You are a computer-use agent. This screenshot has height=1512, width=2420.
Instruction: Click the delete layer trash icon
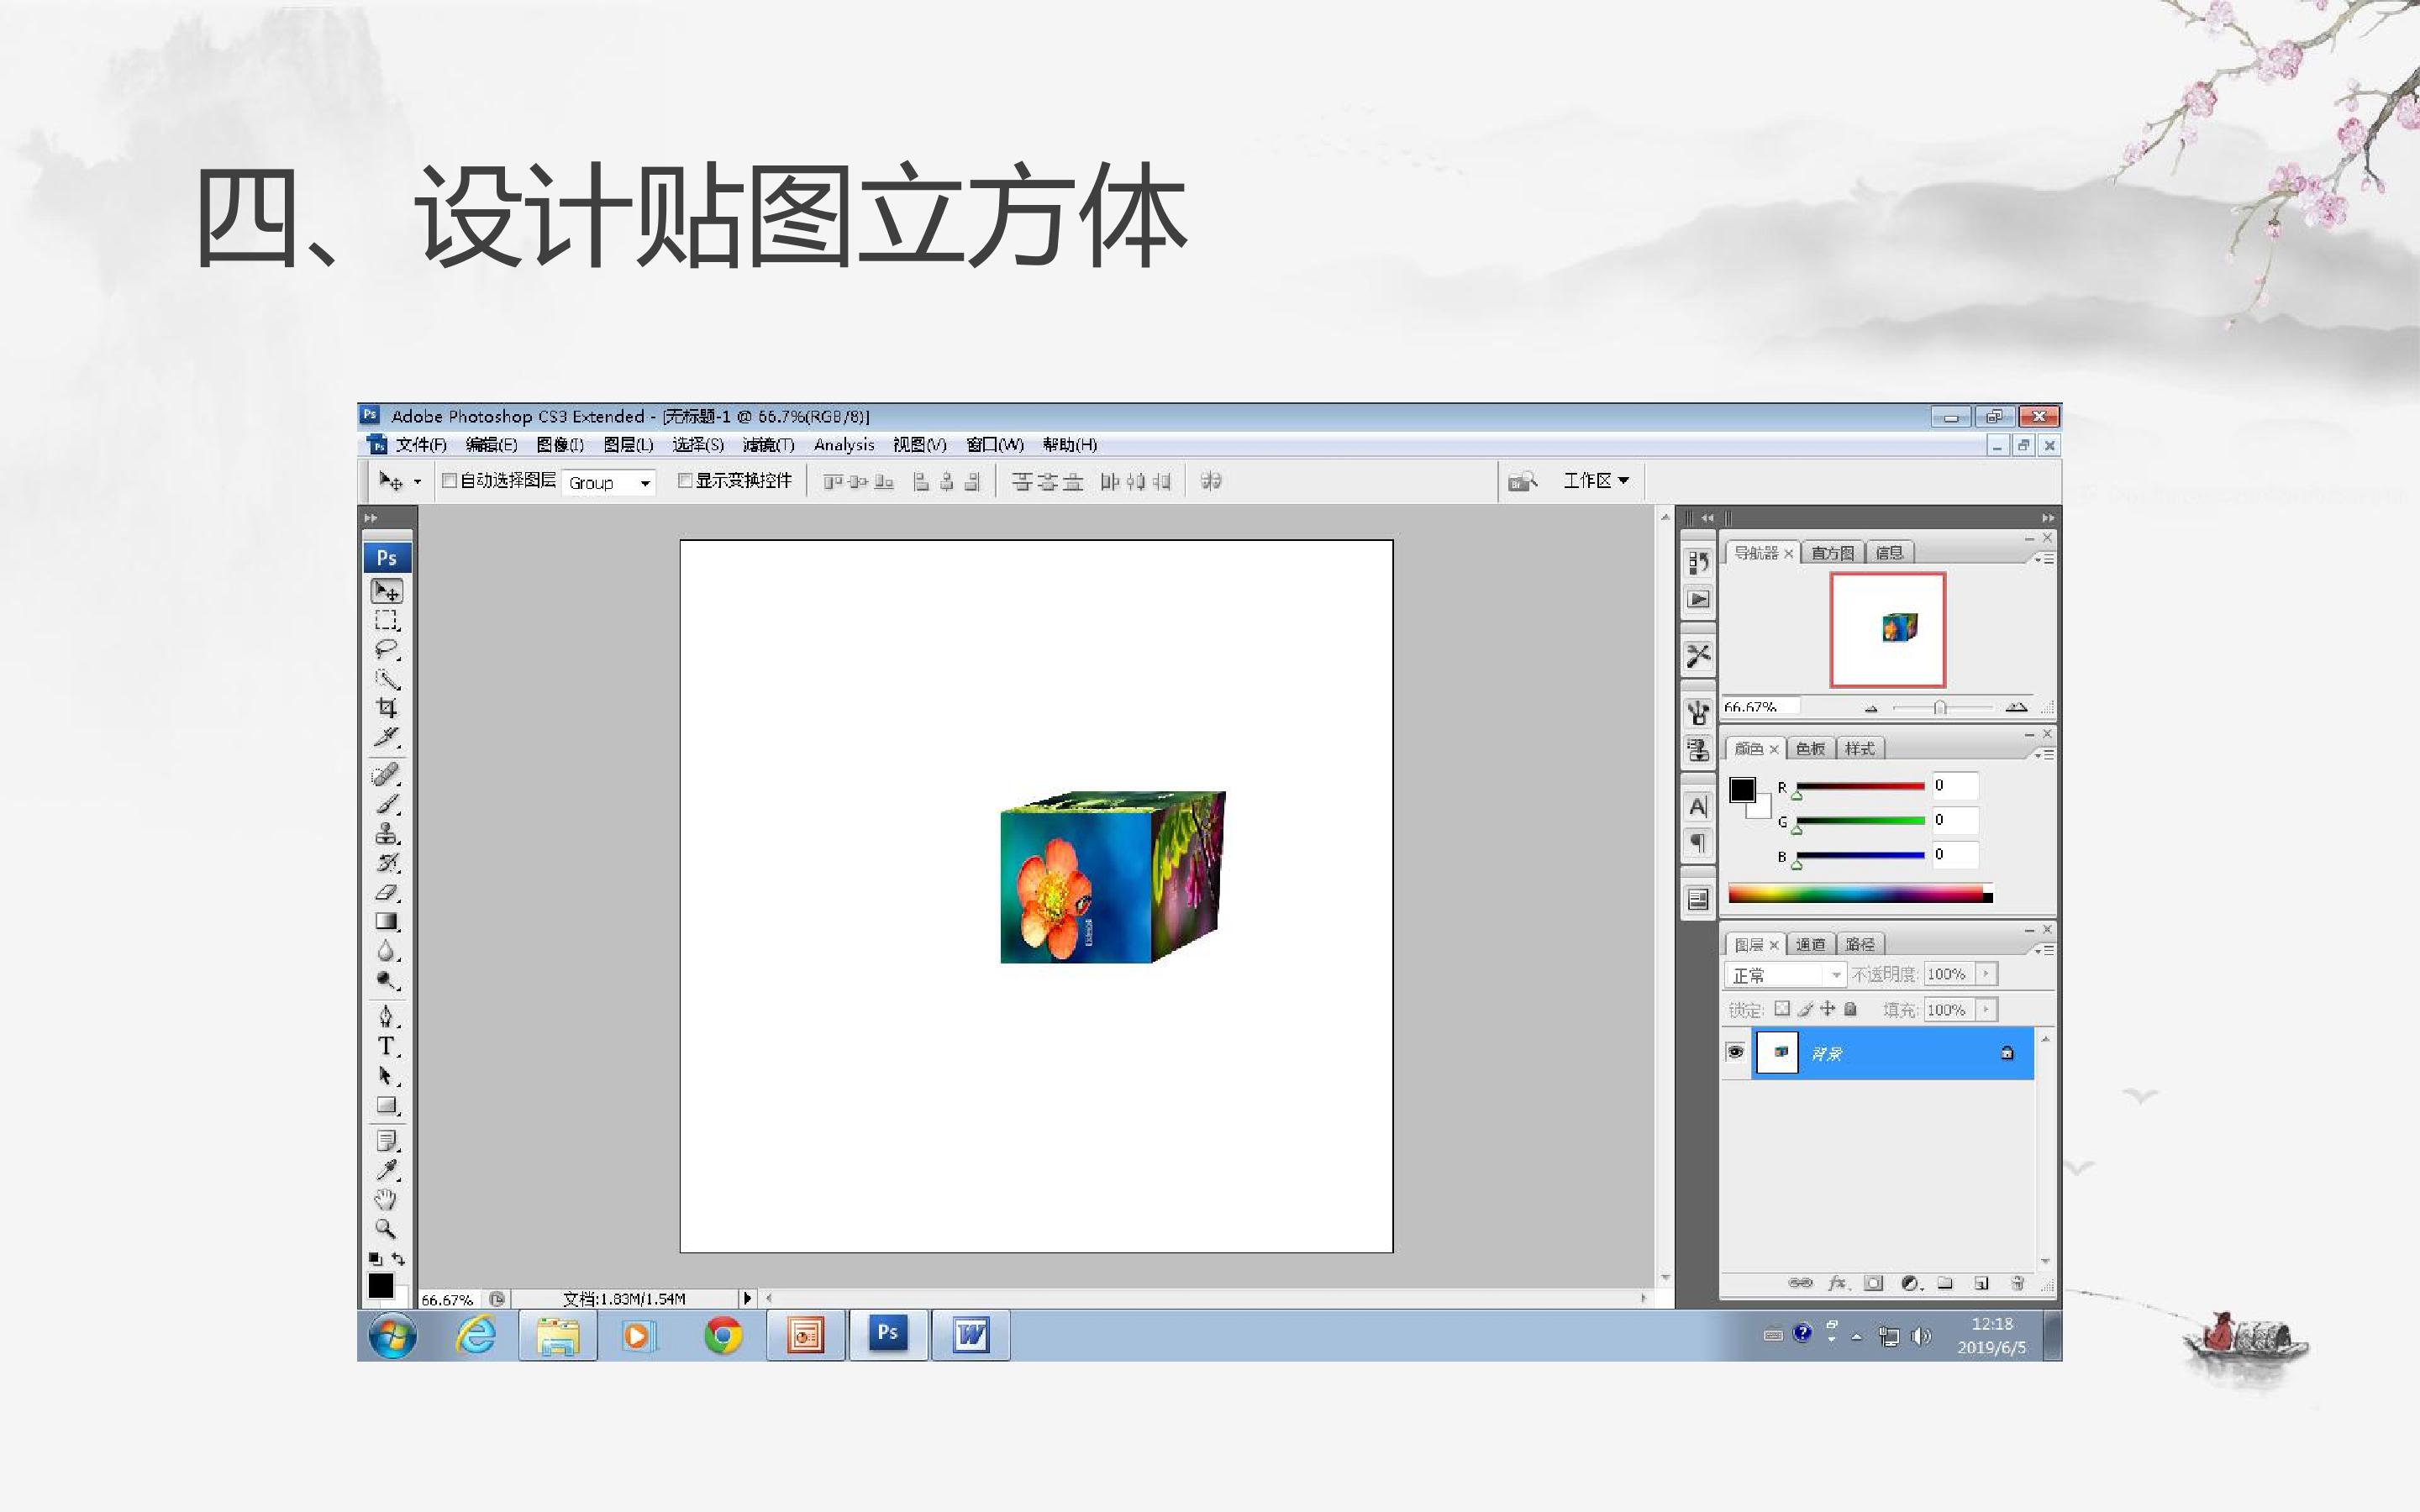pos(2018,1283)
